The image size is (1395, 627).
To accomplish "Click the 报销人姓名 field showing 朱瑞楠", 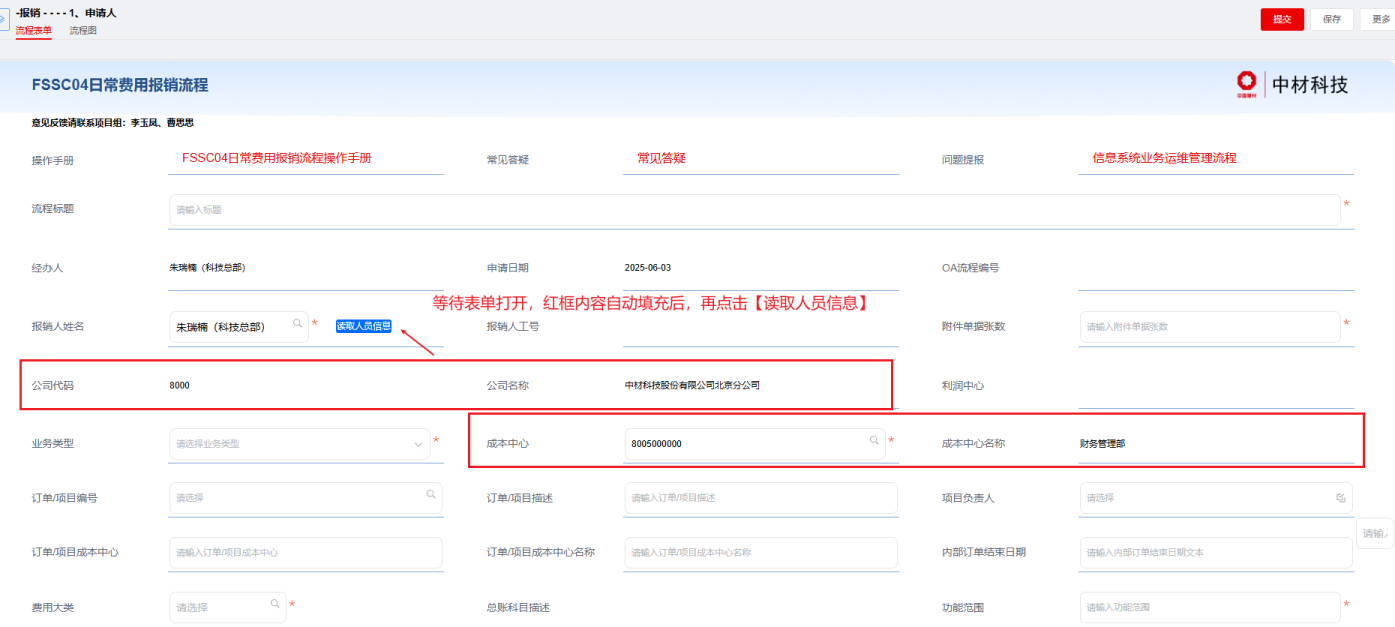I will tap(239, 327).
